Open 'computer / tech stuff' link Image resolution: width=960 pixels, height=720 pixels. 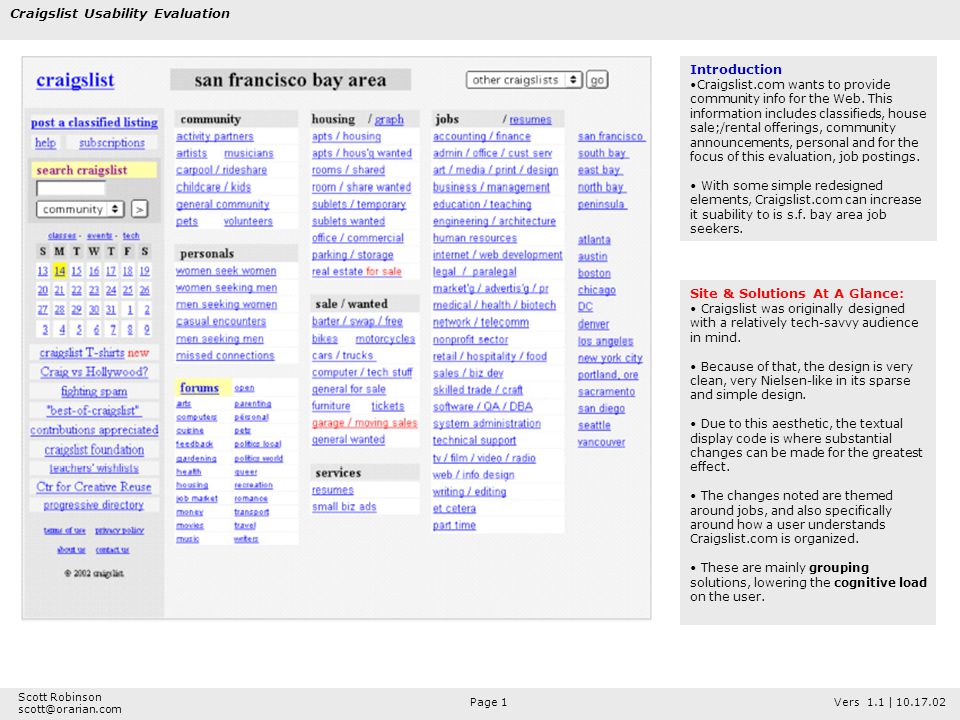click(362, 372)
